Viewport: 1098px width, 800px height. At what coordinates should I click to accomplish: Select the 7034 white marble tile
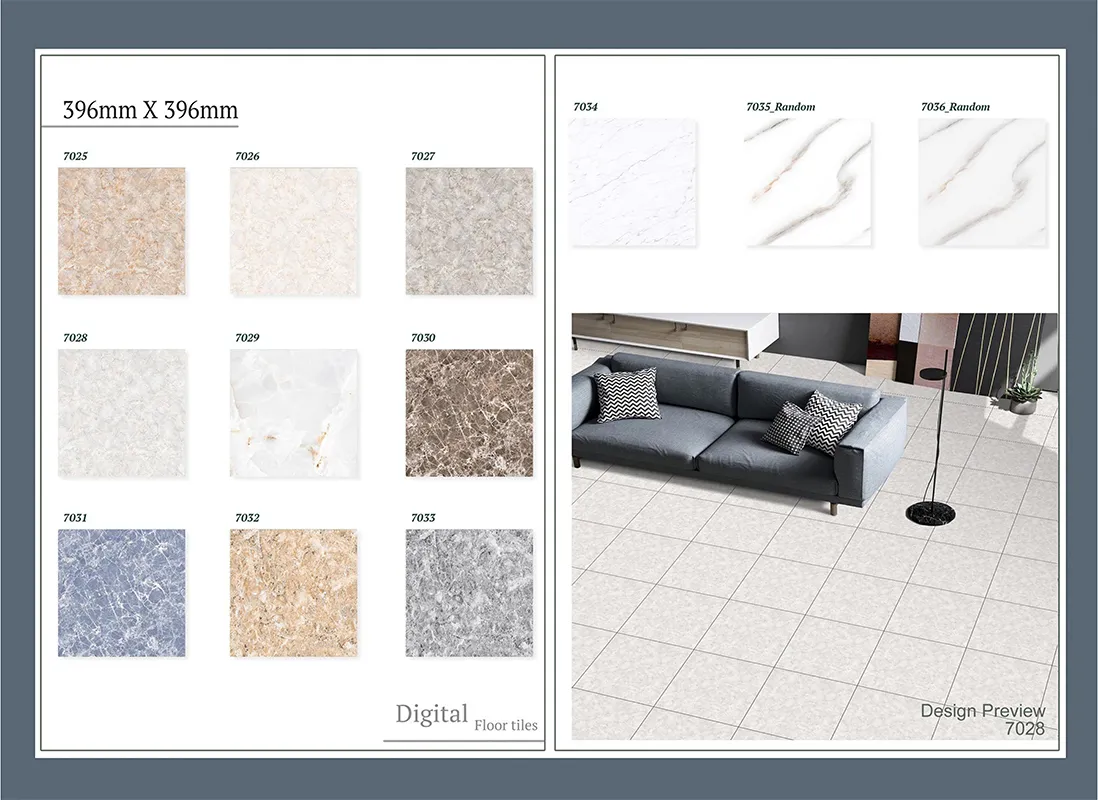633,183
